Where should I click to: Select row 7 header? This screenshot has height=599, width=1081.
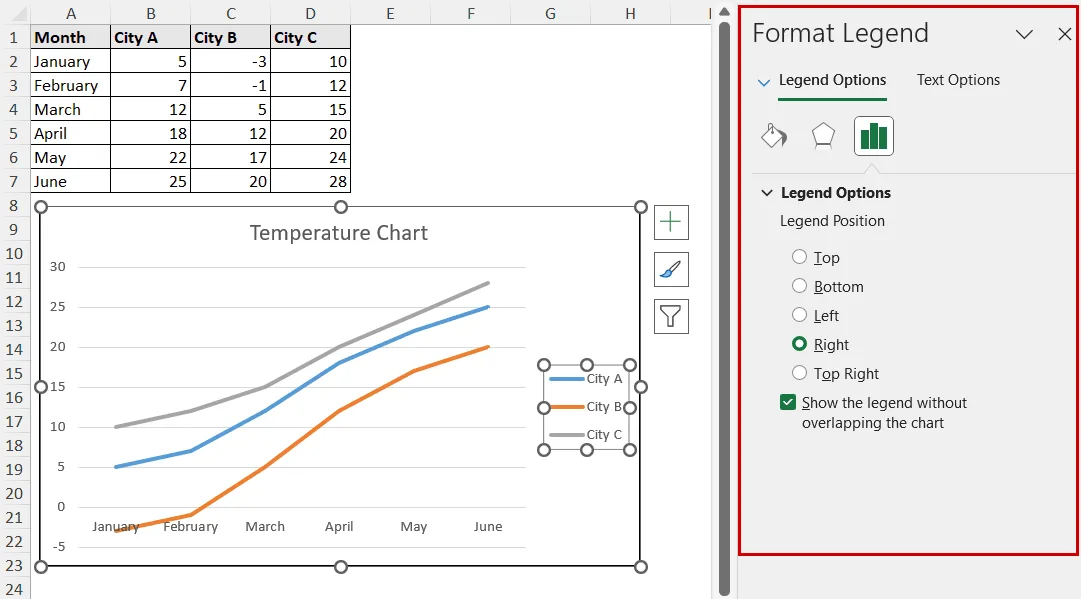pos(14,181)
